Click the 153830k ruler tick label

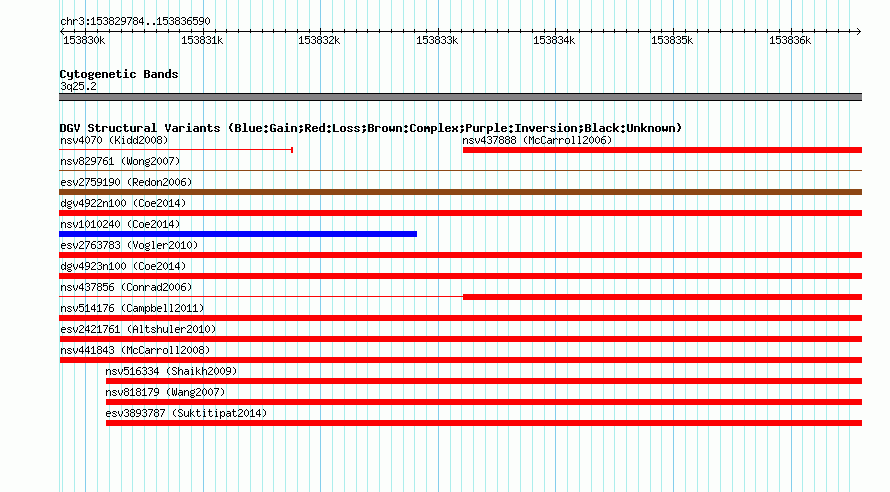pos(84,40)
